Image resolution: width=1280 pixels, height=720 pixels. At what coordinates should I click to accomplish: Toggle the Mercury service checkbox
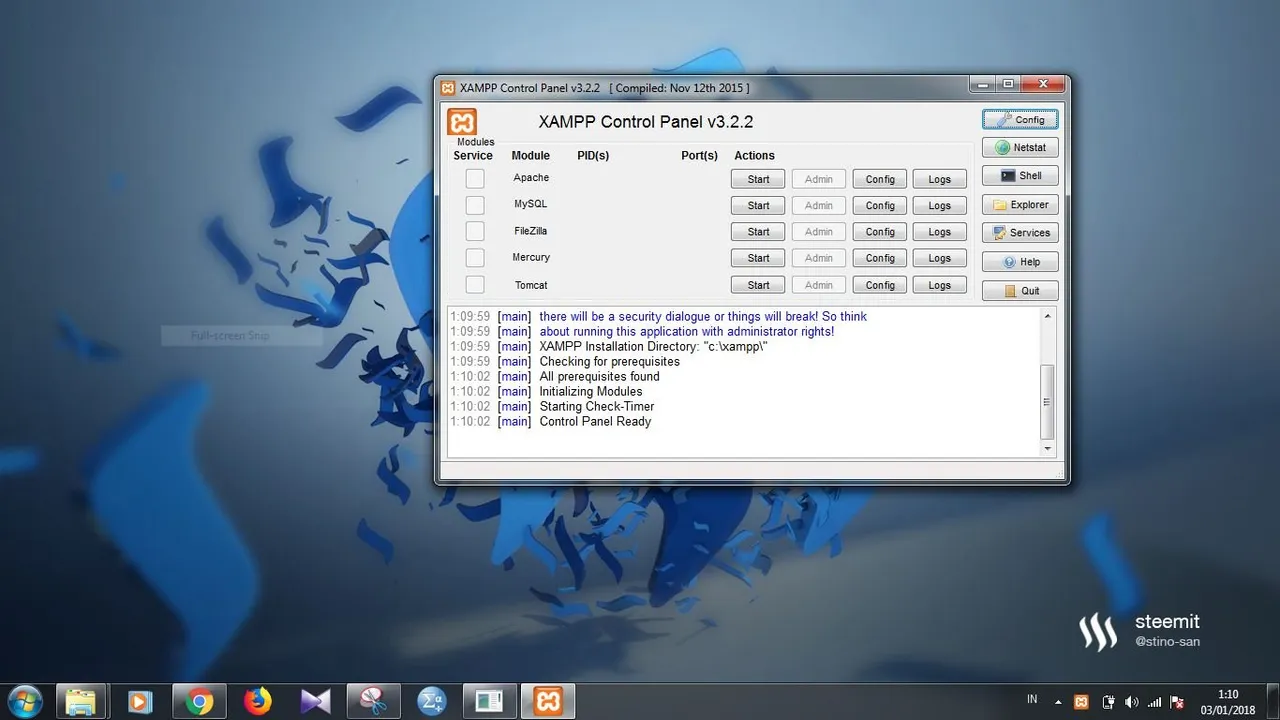click(475, 258)
